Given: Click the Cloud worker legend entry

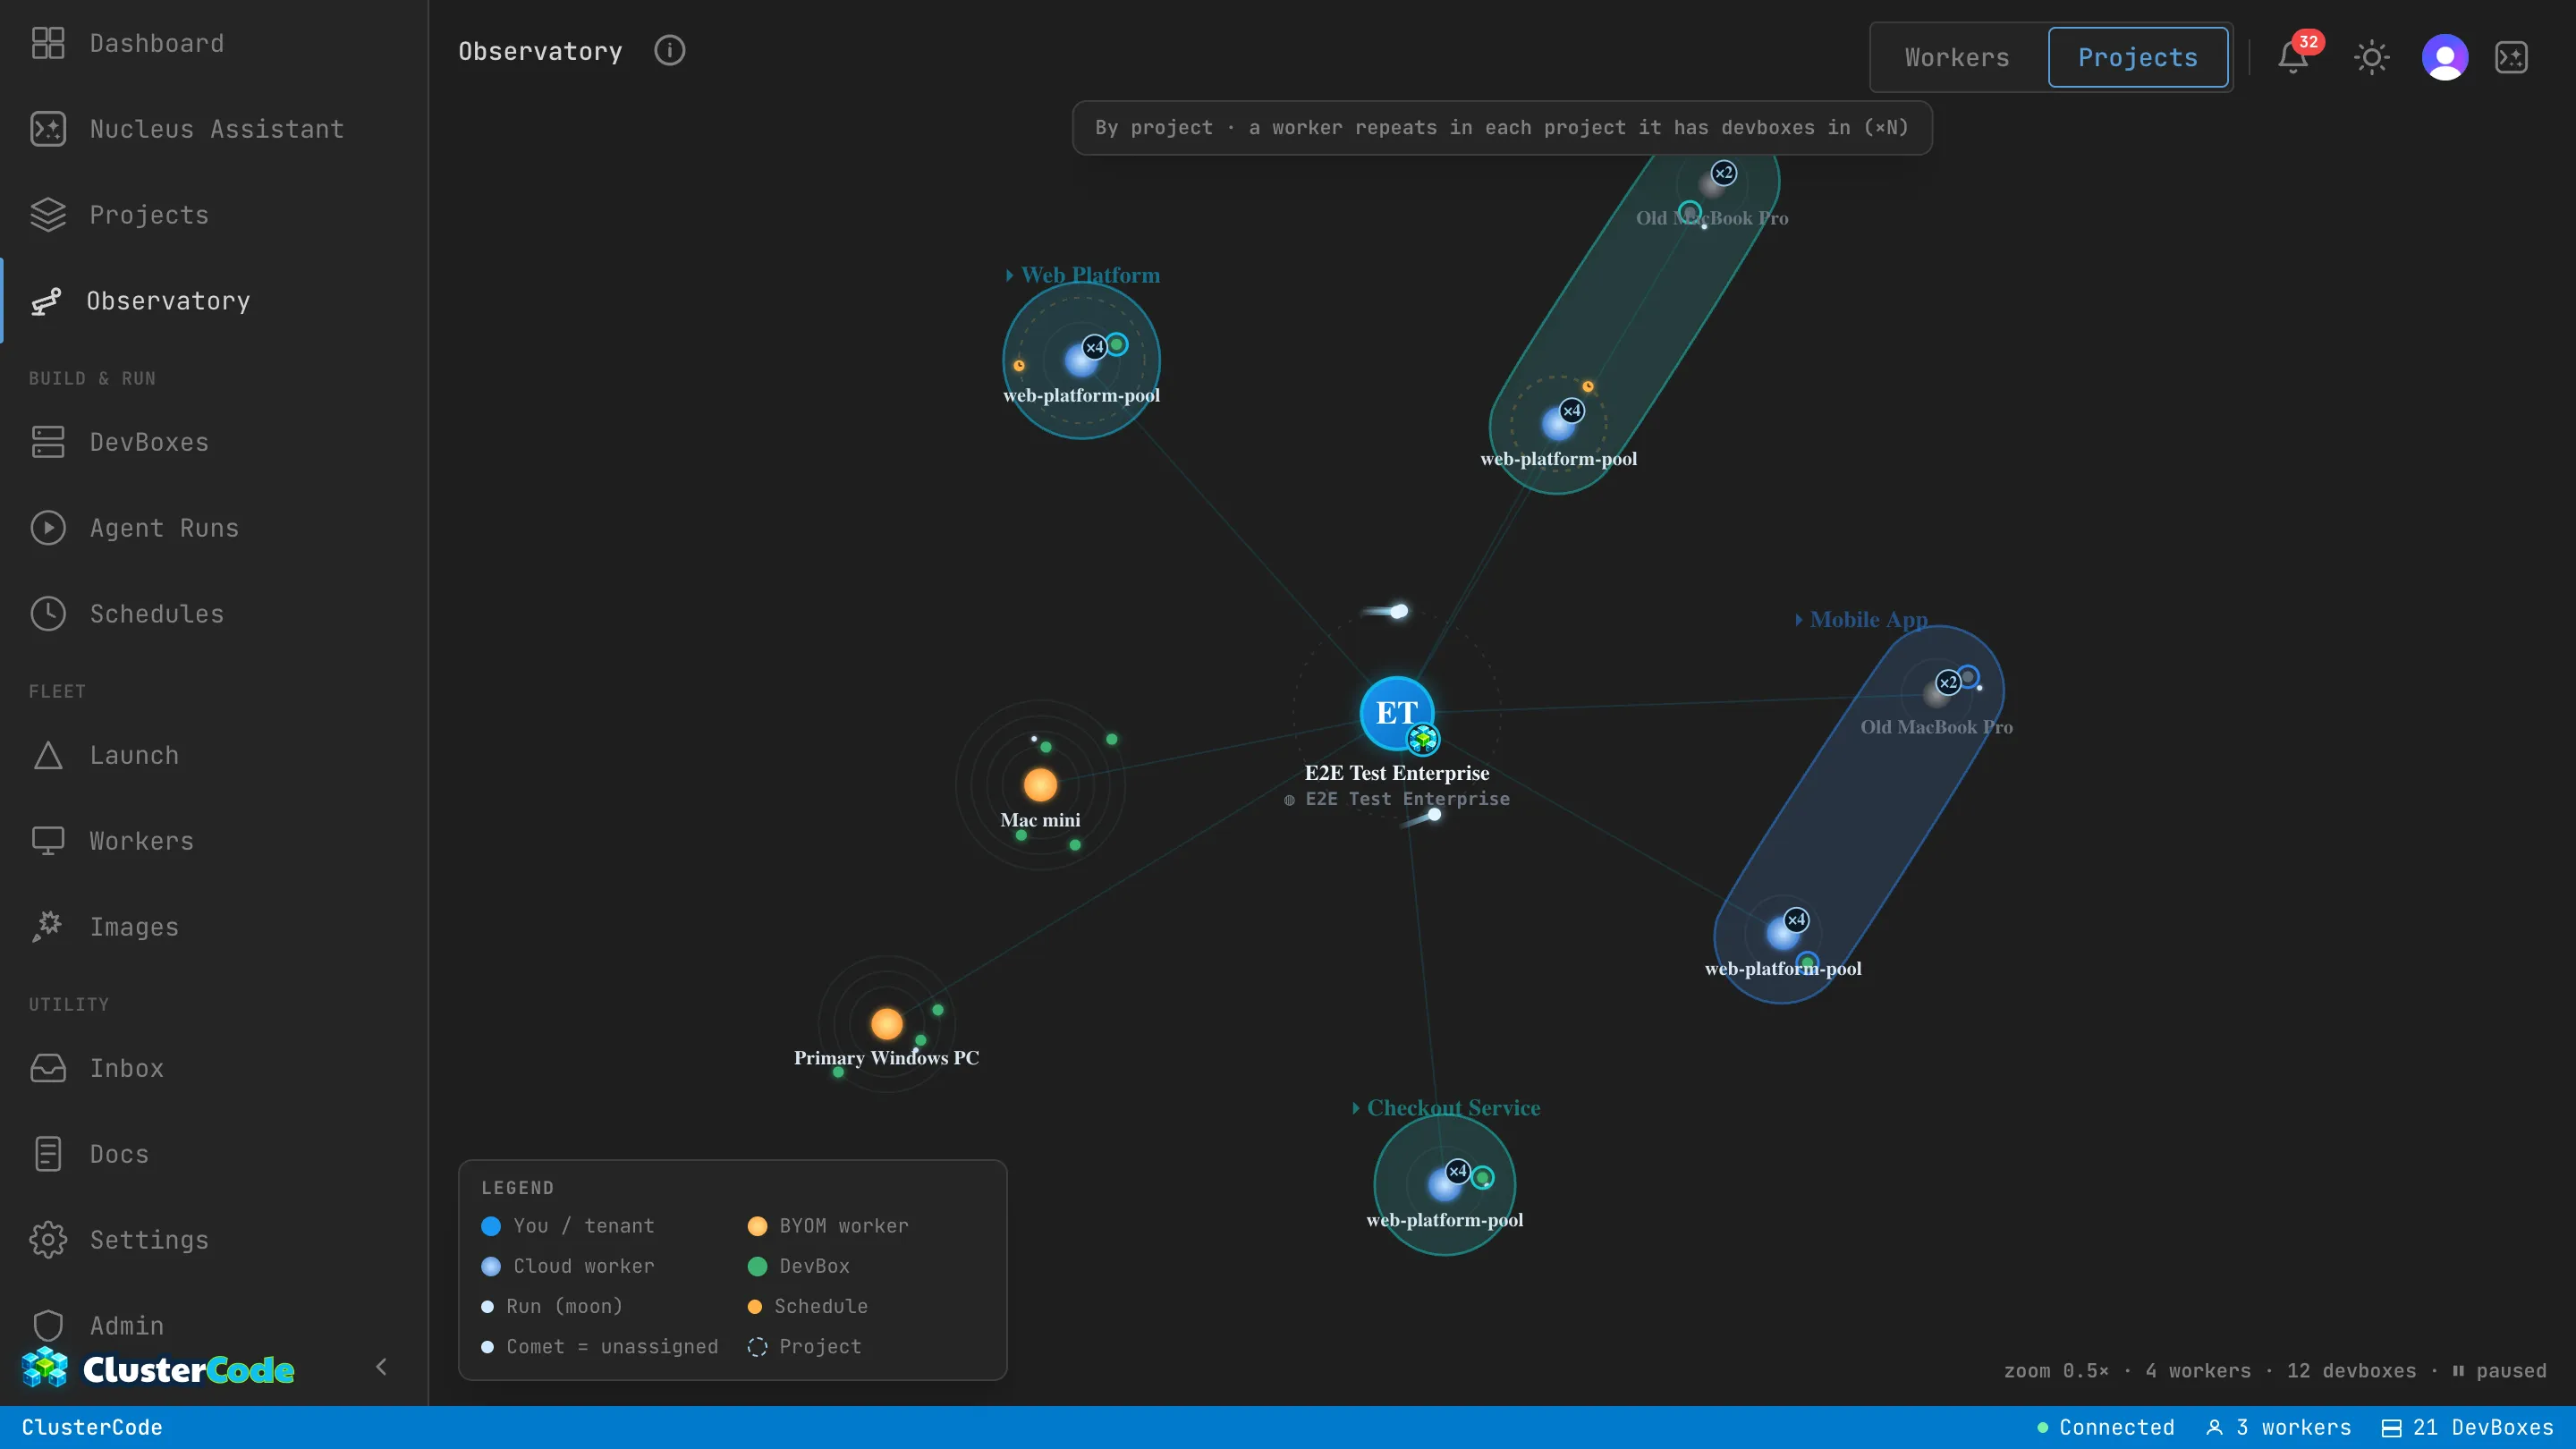Looking at the screenshot, I should [x=568, y=1266].
